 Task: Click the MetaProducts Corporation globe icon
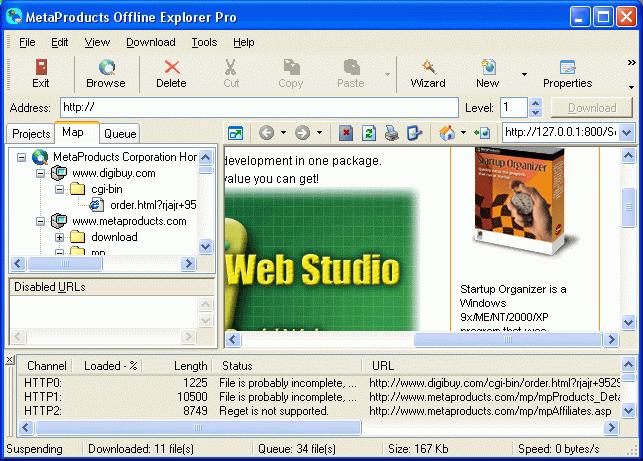click(x=40, y=157)
